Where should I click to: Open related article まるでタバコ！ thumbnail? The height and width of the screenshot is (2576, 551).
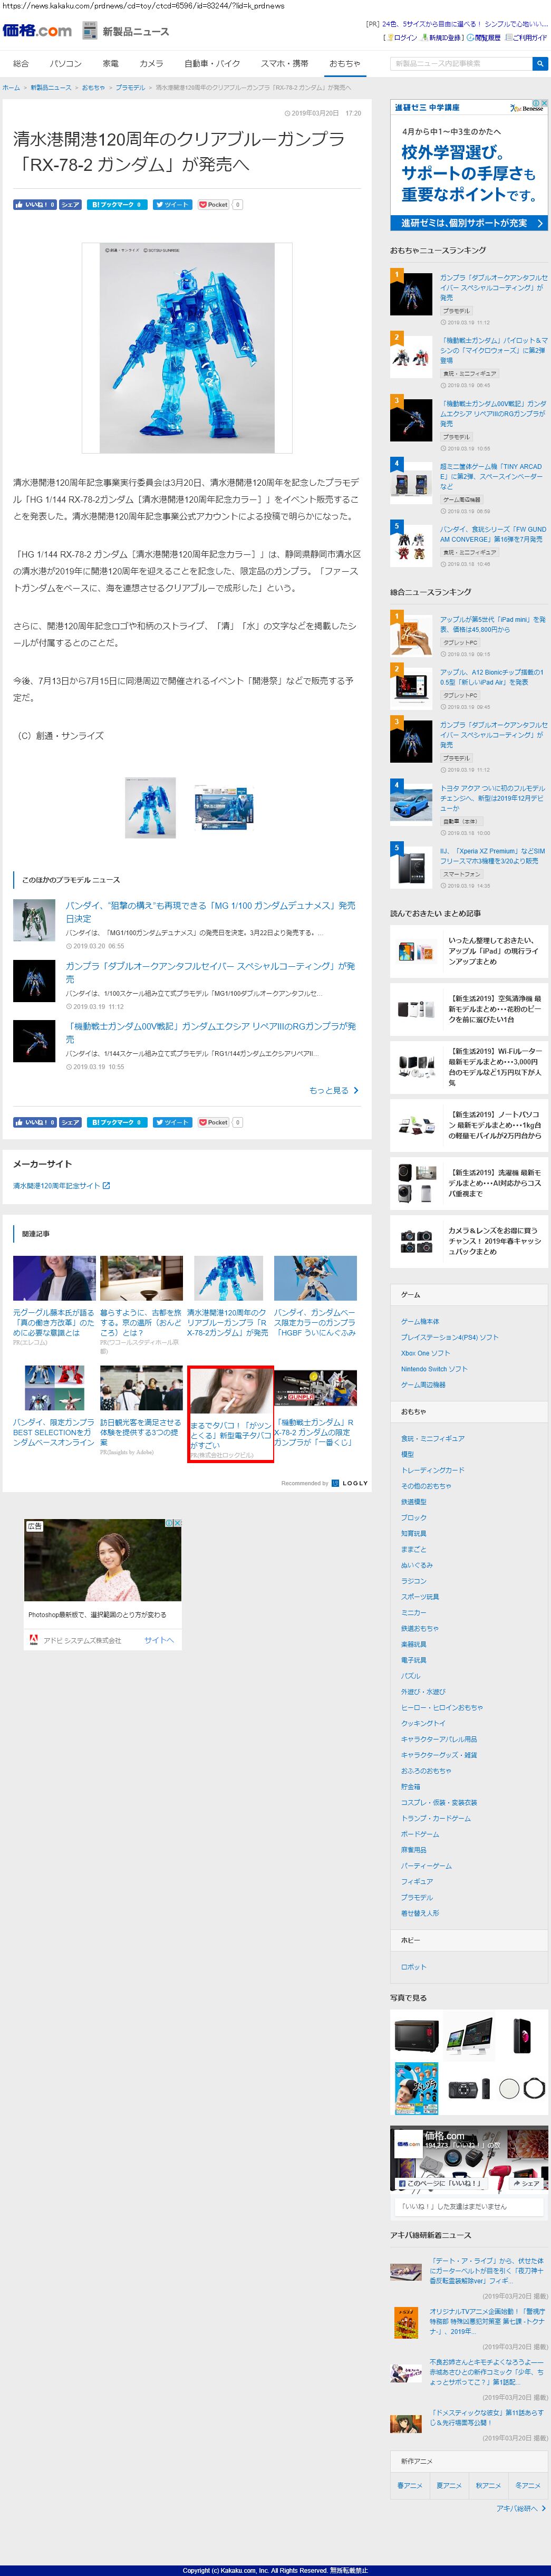pyautogui.click(x=231, y=1390)
